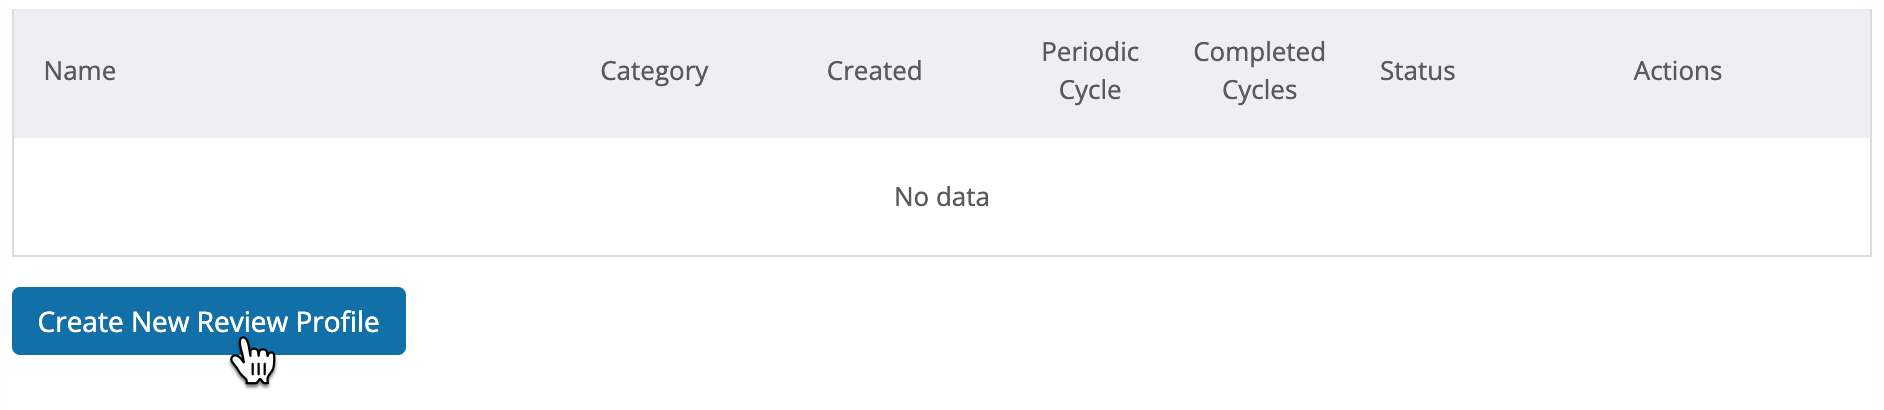The height and width of the screenshot is (410, 1884).
Task: Select the Created column header
Action: [x=874, y=71]
